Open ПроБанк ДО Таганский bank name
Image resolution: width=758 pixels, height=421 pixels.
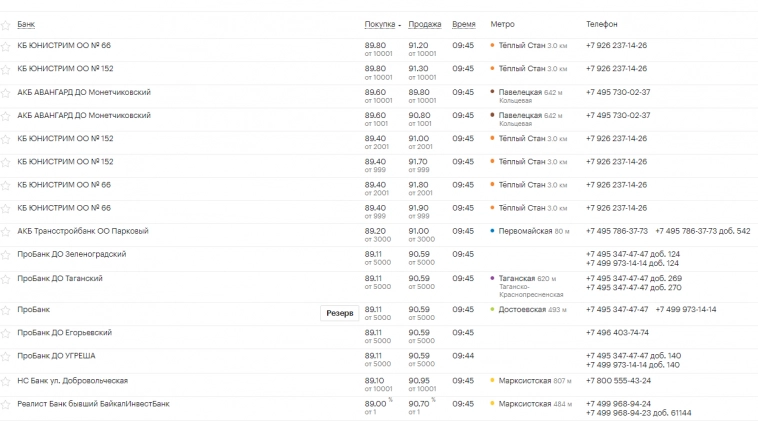coord(60,278)
